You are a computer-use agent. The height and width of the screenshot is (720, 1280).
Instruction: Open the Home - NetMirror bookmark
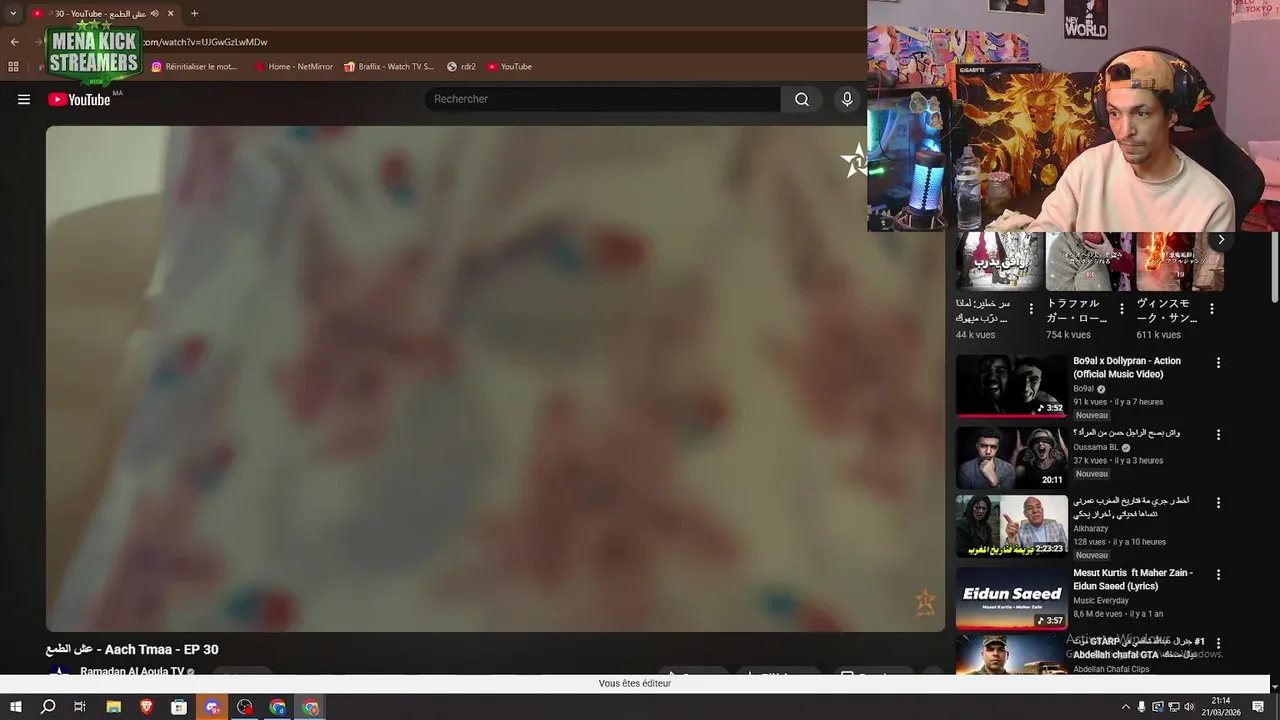294,67
